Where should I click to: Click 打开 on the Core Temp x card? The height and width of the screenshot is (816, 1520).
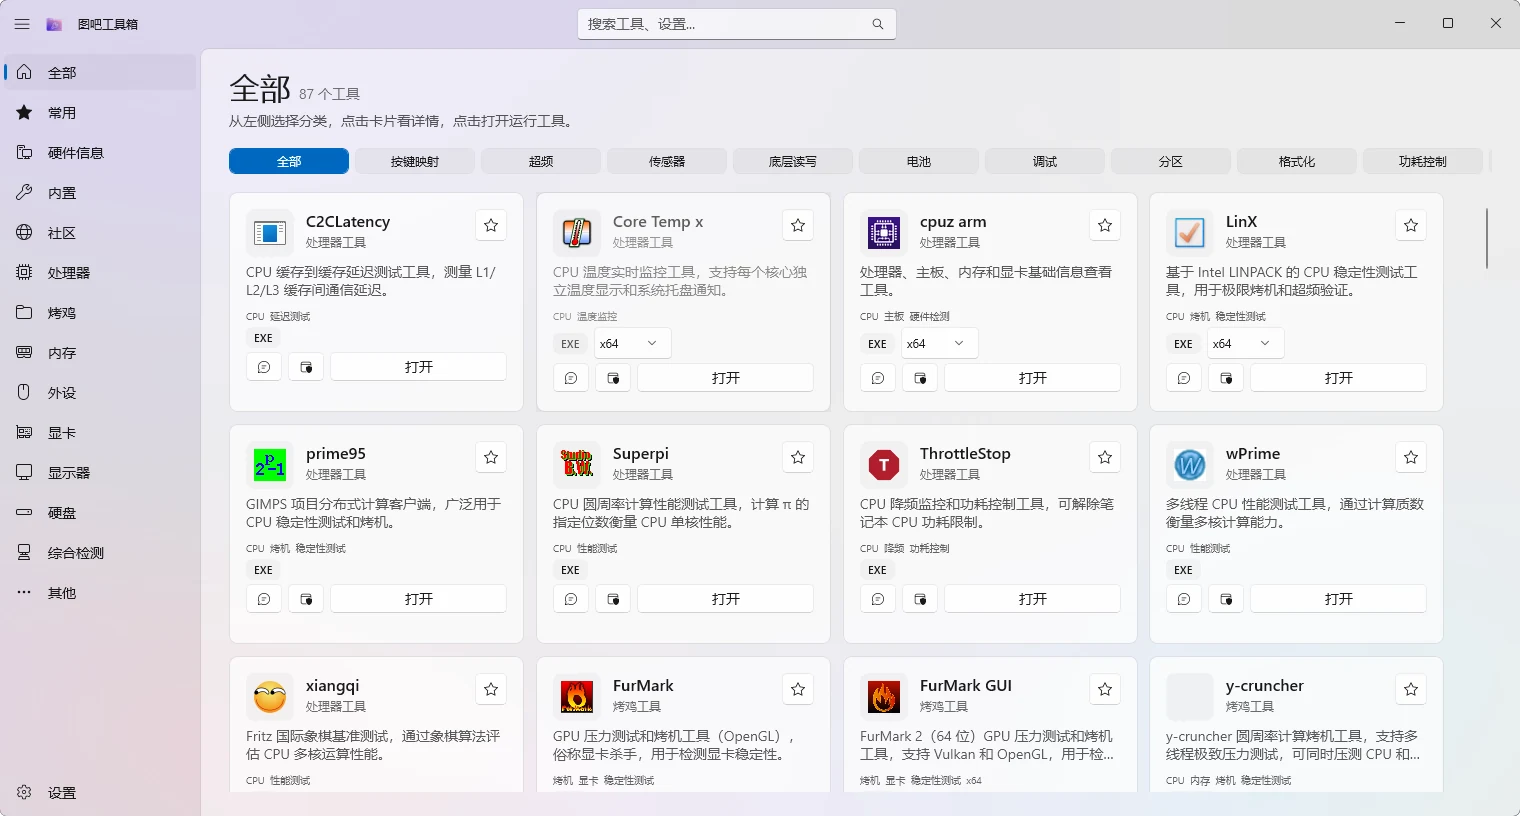[726, 378]
